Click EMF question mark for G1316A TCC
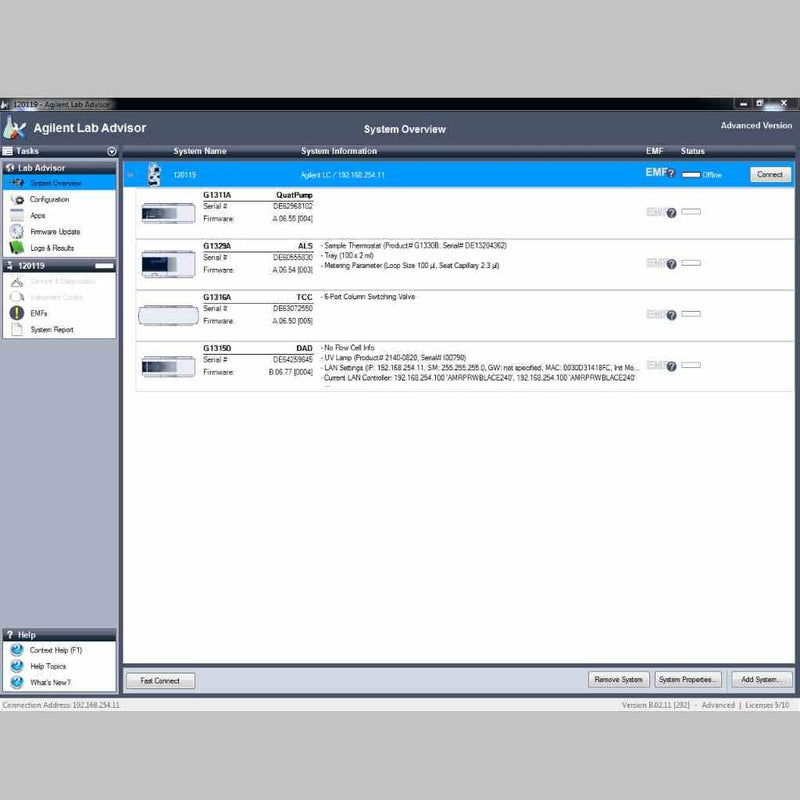800x800 pixels. click(x=671, y=315)
